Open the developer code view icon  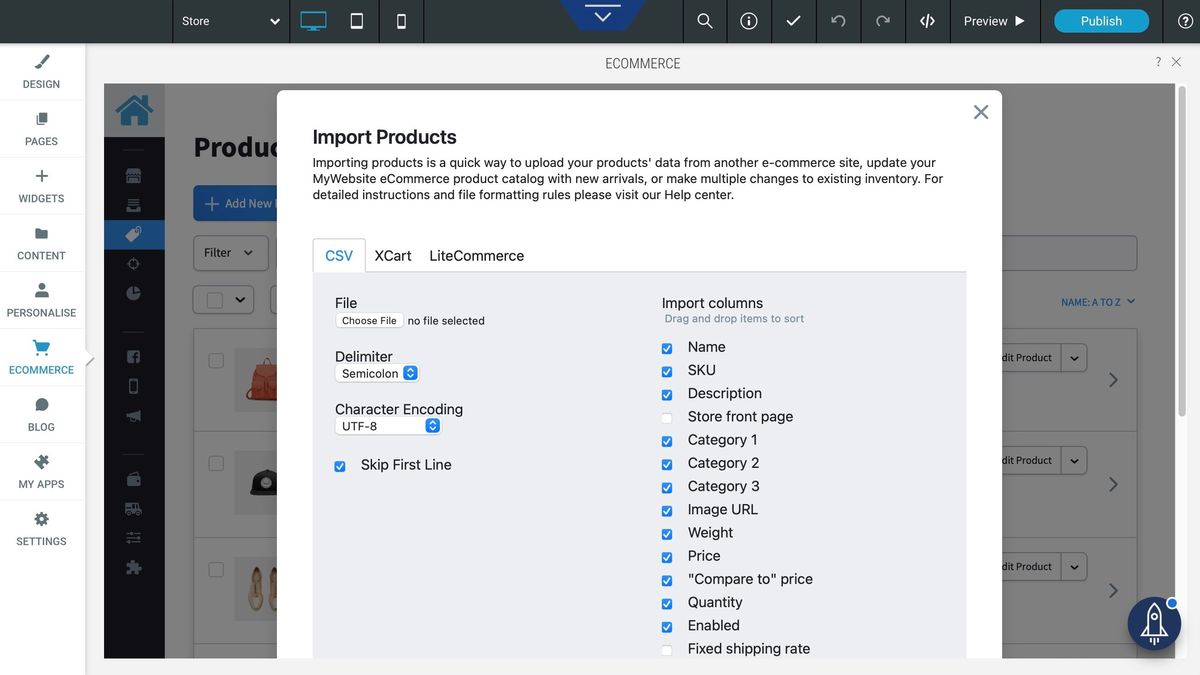[927, 21]
